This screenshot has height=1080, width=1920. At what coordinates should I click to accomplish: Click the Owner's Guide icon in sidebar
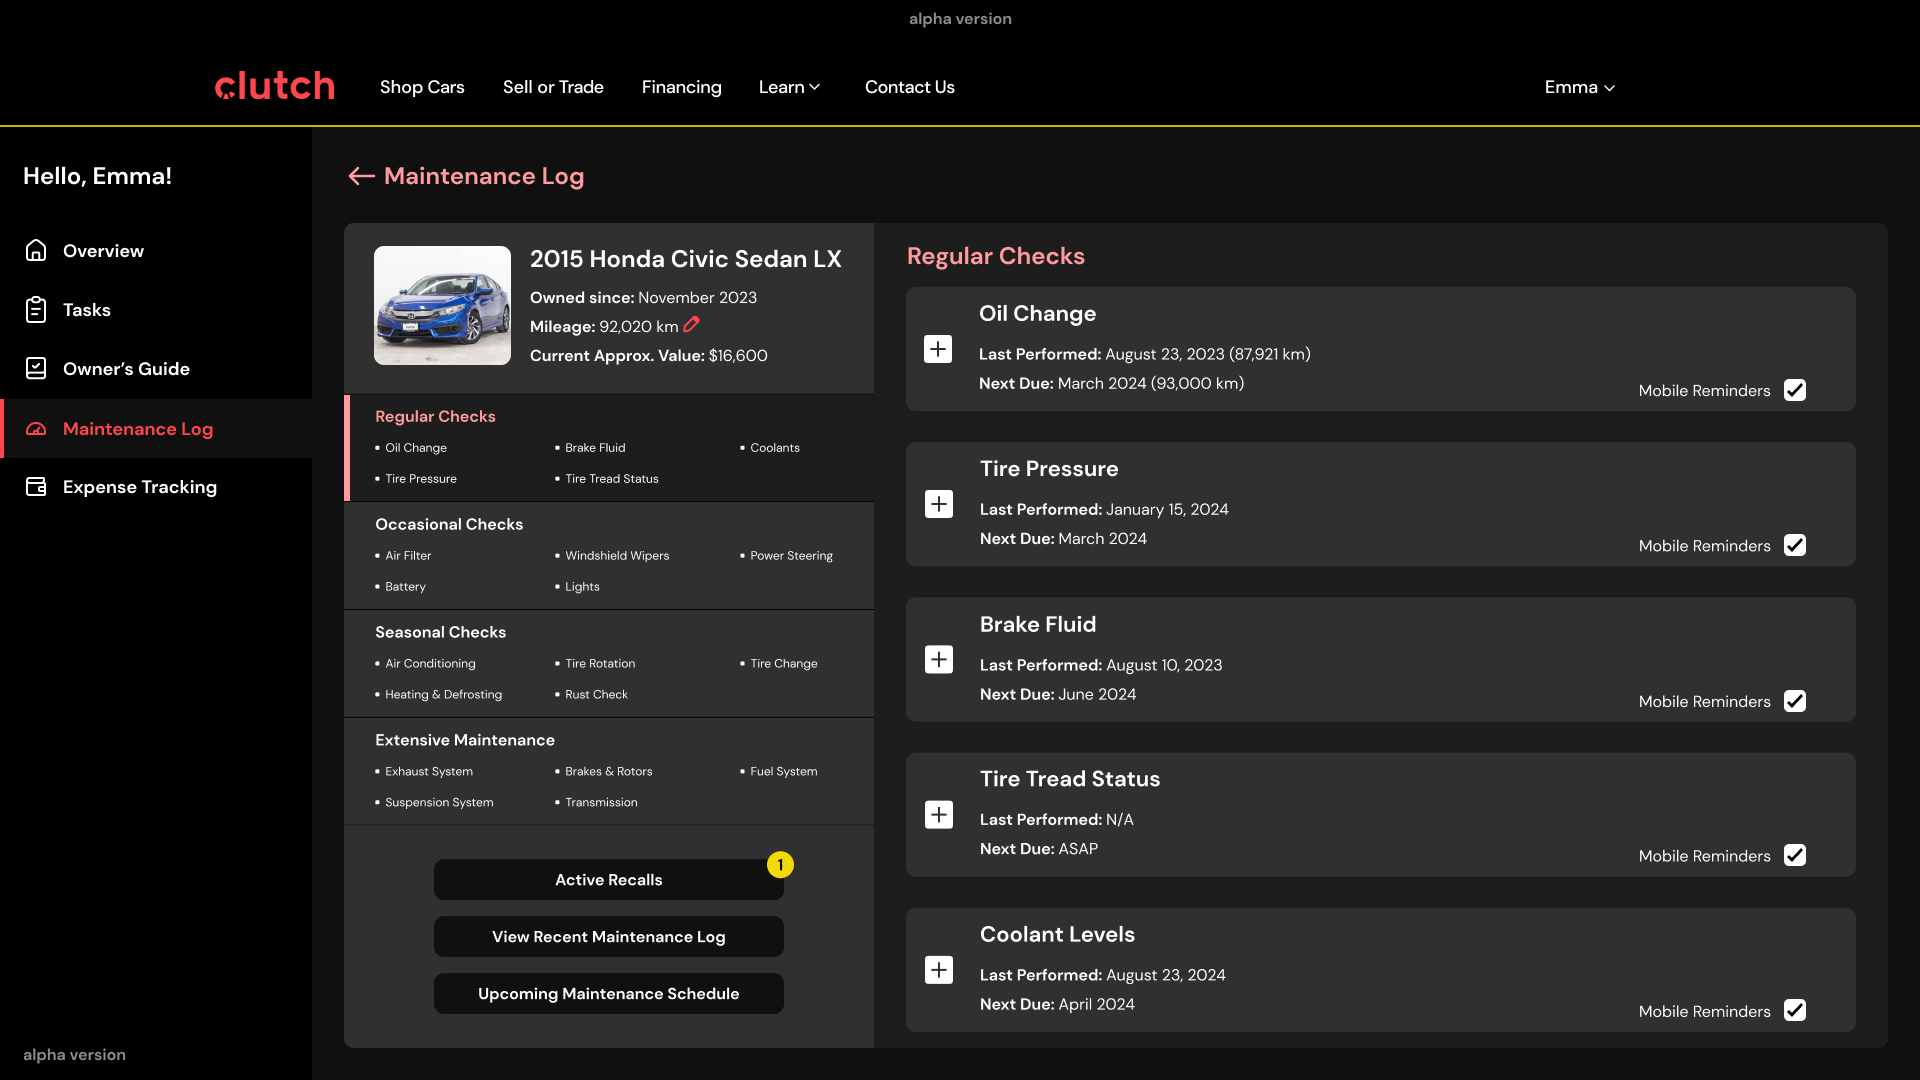(36, 369)
